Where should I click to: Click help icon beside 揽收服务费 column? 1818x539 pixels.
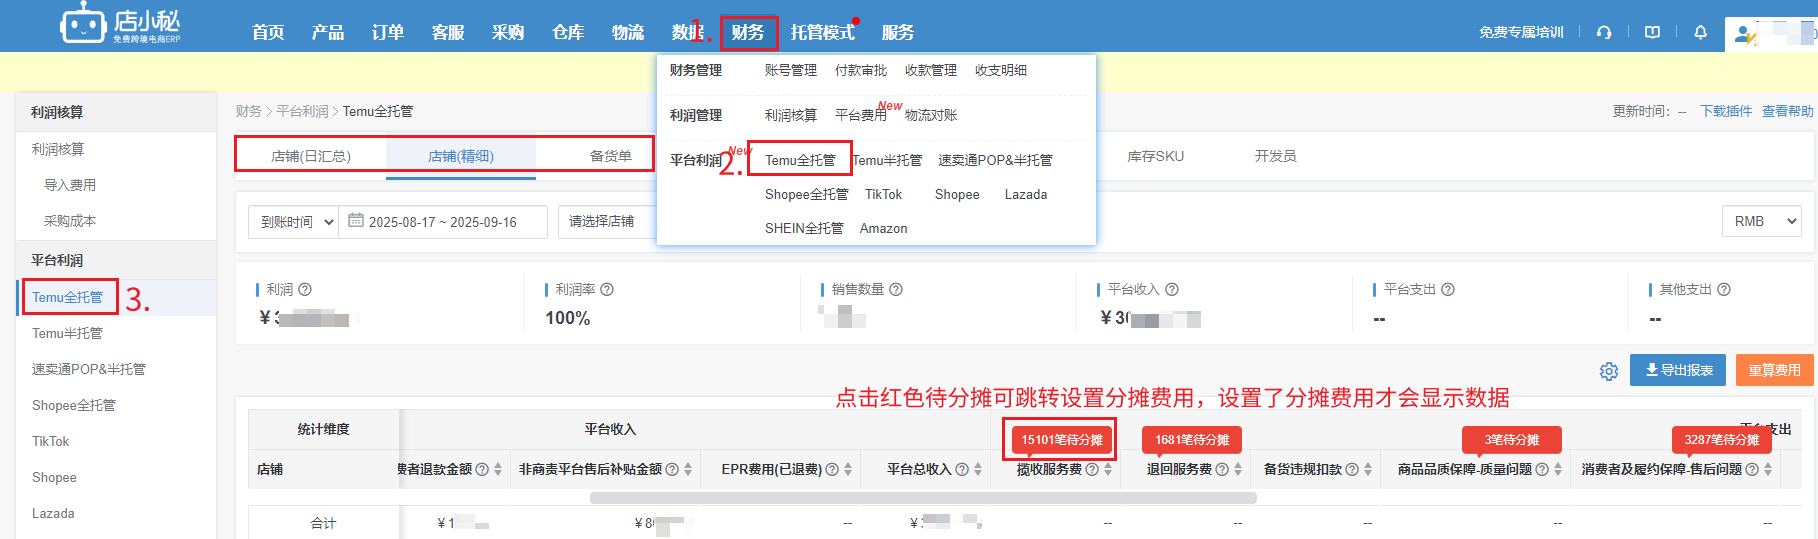(x=1092, y=469)
